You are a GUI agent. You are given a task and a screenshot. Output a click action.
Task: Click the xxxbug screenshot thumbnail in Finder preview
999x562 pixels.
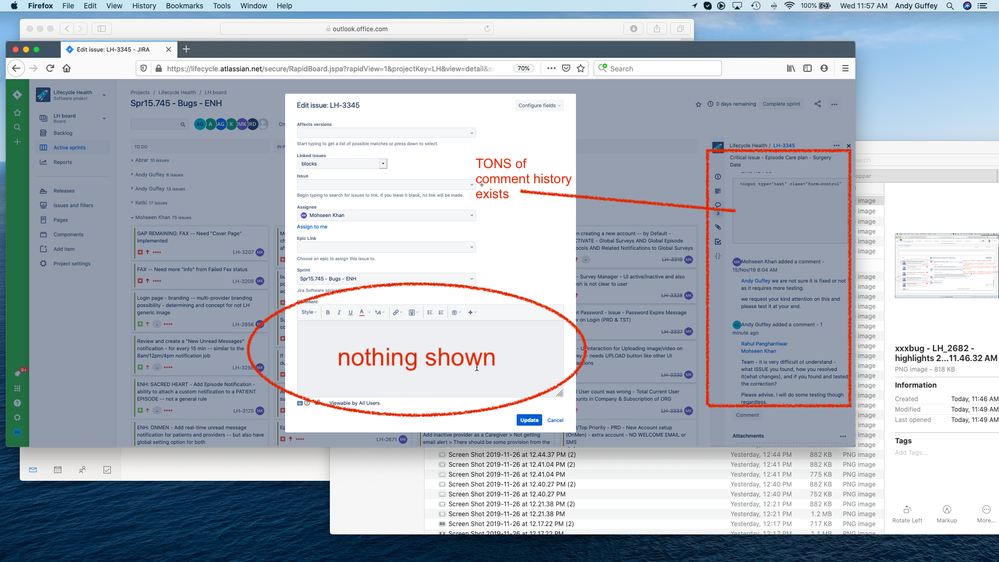945,265
